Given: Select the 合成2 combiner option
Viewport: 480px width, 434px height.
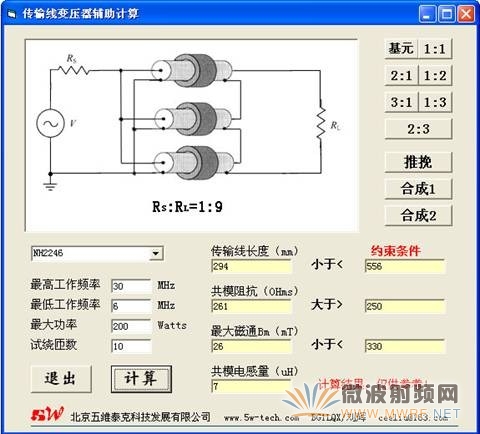Looking at the screenshot, I should point(418,216).
